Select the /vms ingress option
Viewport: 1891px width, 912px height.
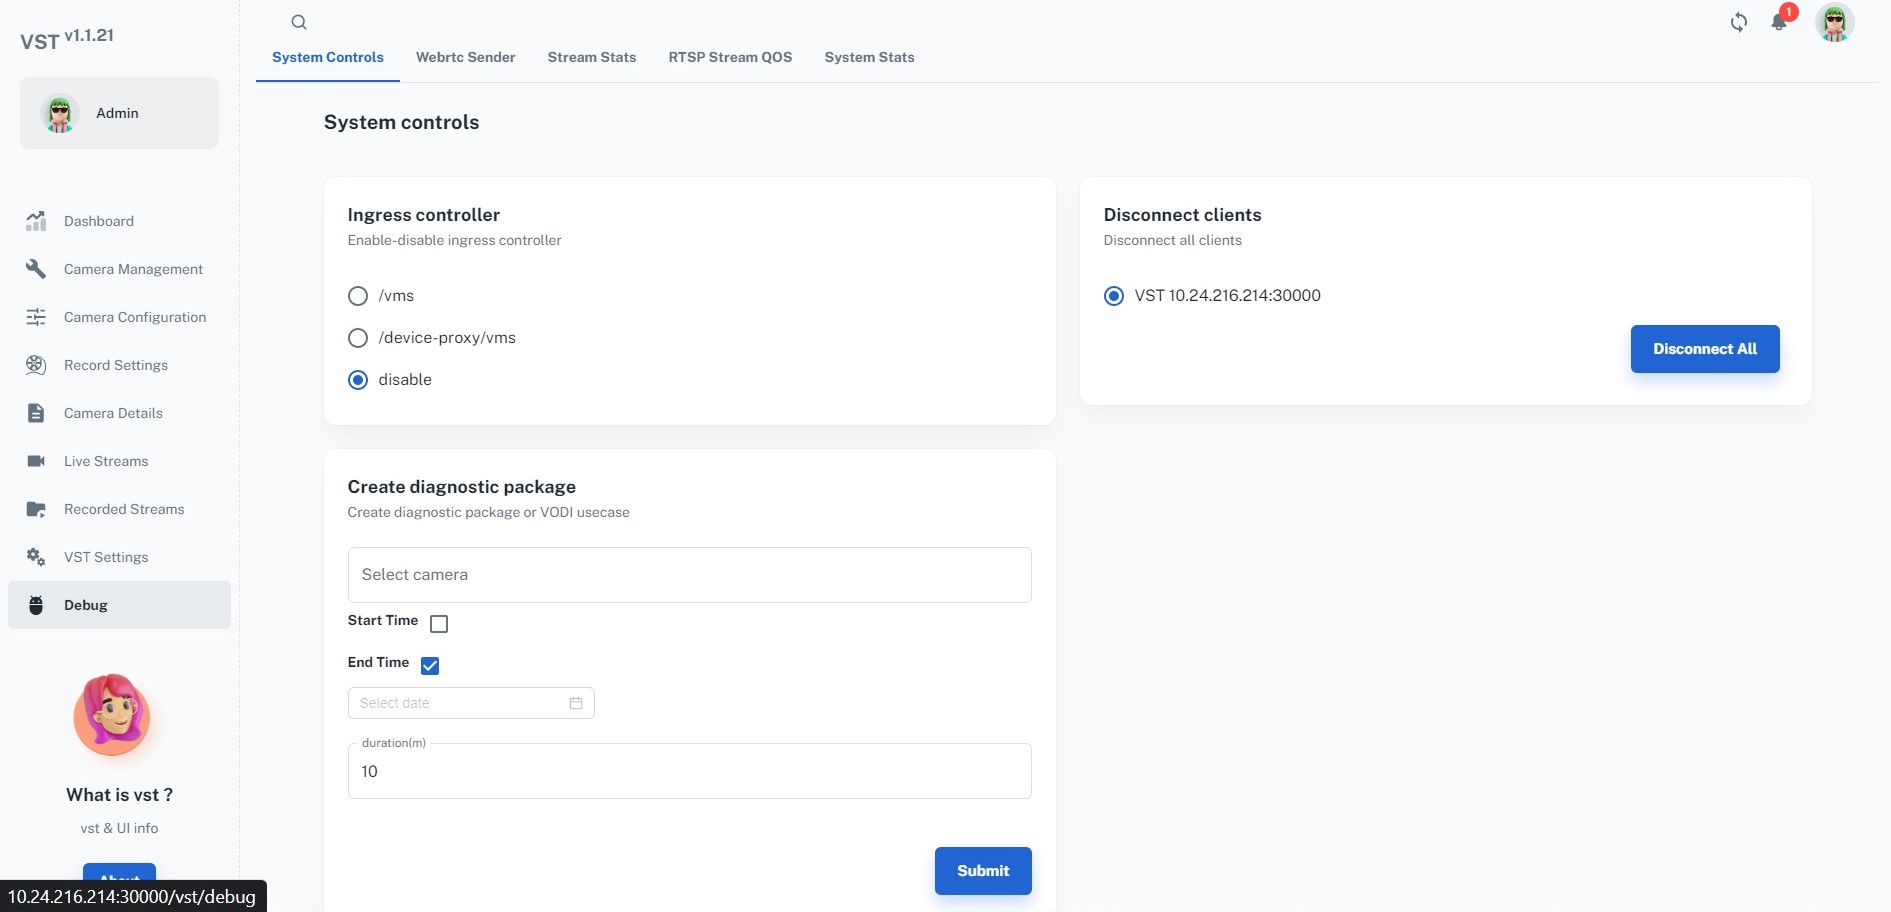tap(358, 296)
